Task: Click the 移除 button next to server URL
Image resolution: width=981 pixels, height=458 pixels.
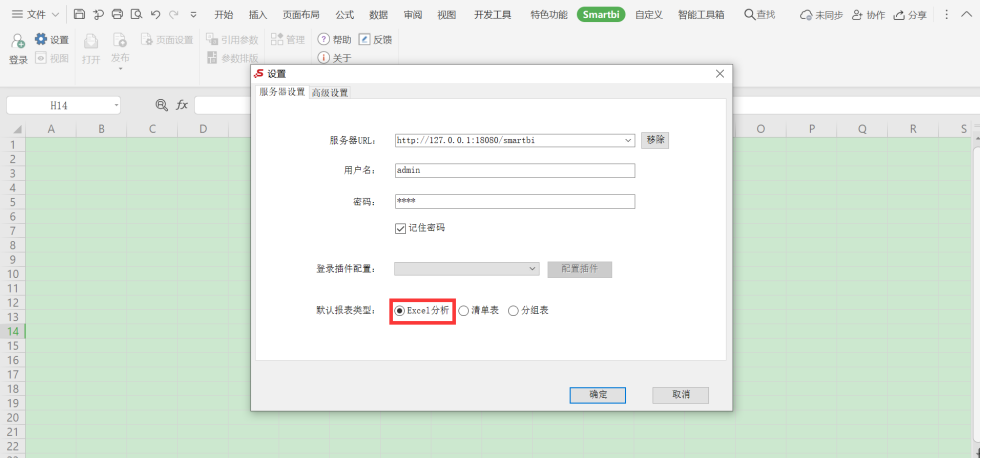Action: pos(655,140)
